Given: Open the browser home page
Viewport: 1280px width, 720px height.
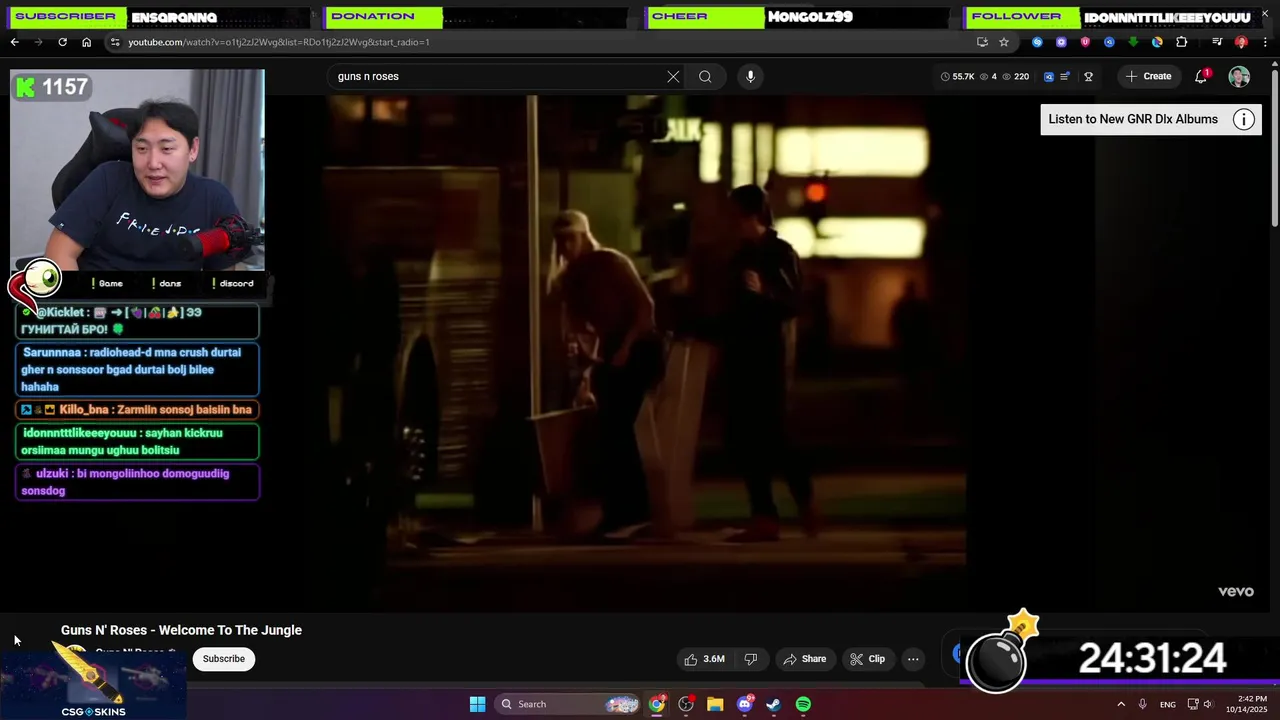Looking at the screenshot, I should (x=86, y=42).
